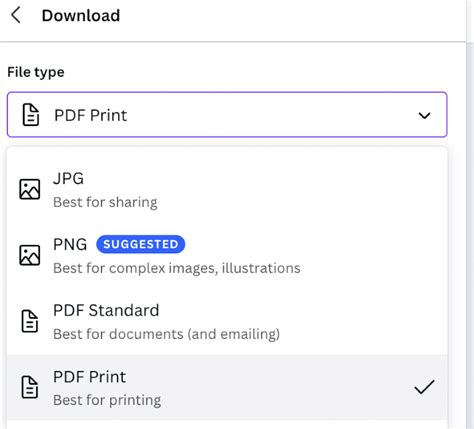Click the Download panel title
The width and height of the screenshot is (474, 429).
pyautogui.click(x=81, y=16)
